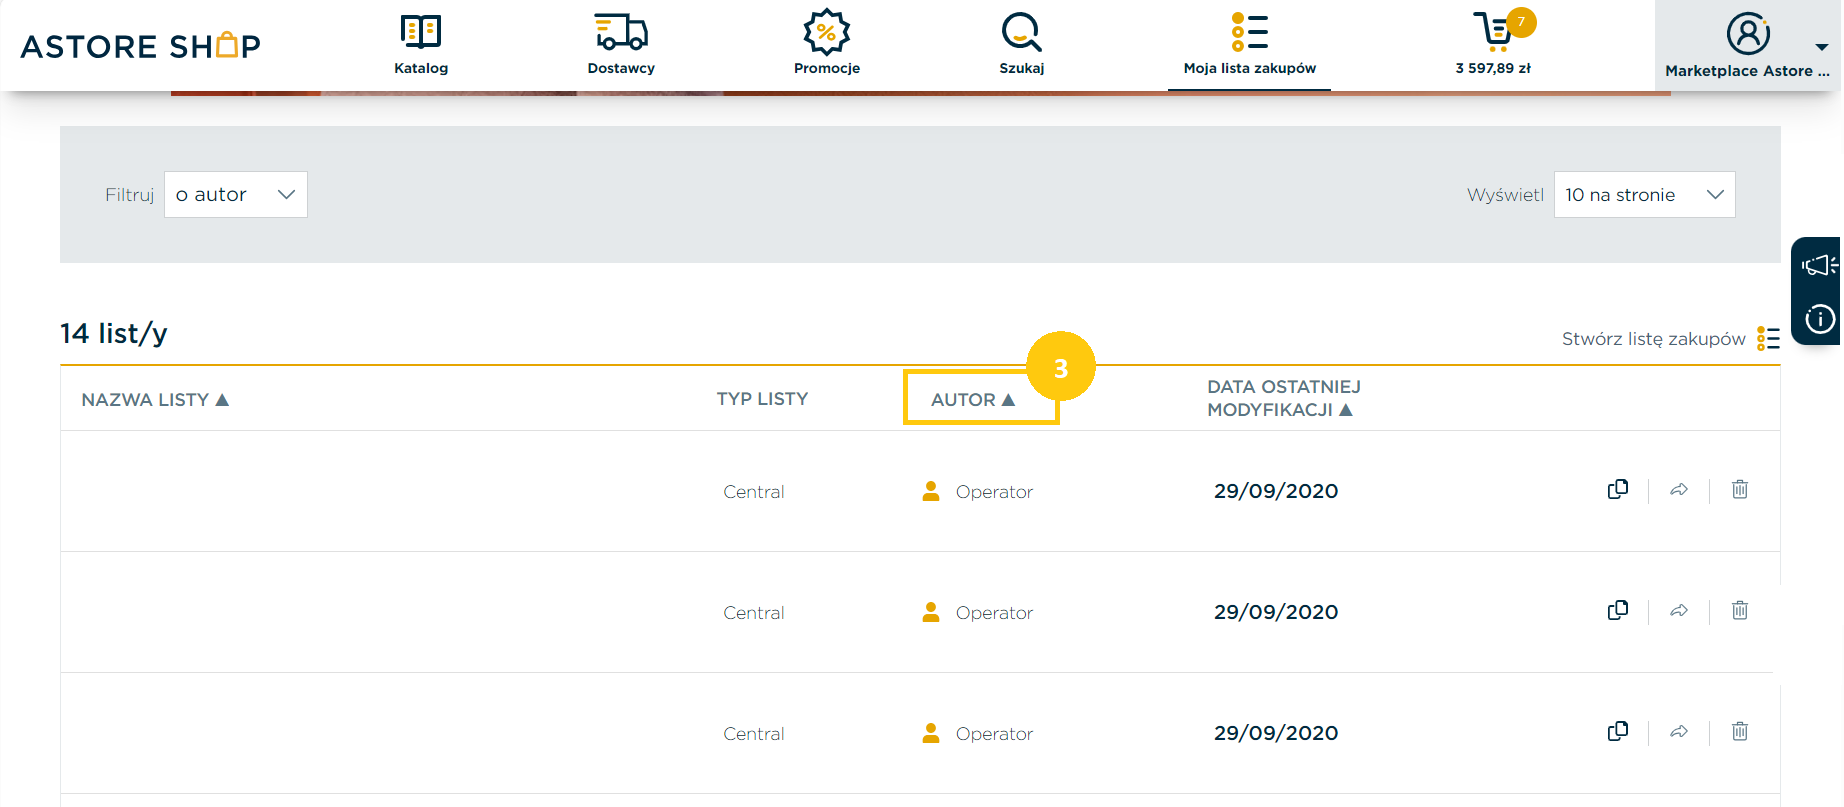Click the Astore Shop logo
The width and height of the screenshot is (1844, 807).
click(141, 46)
